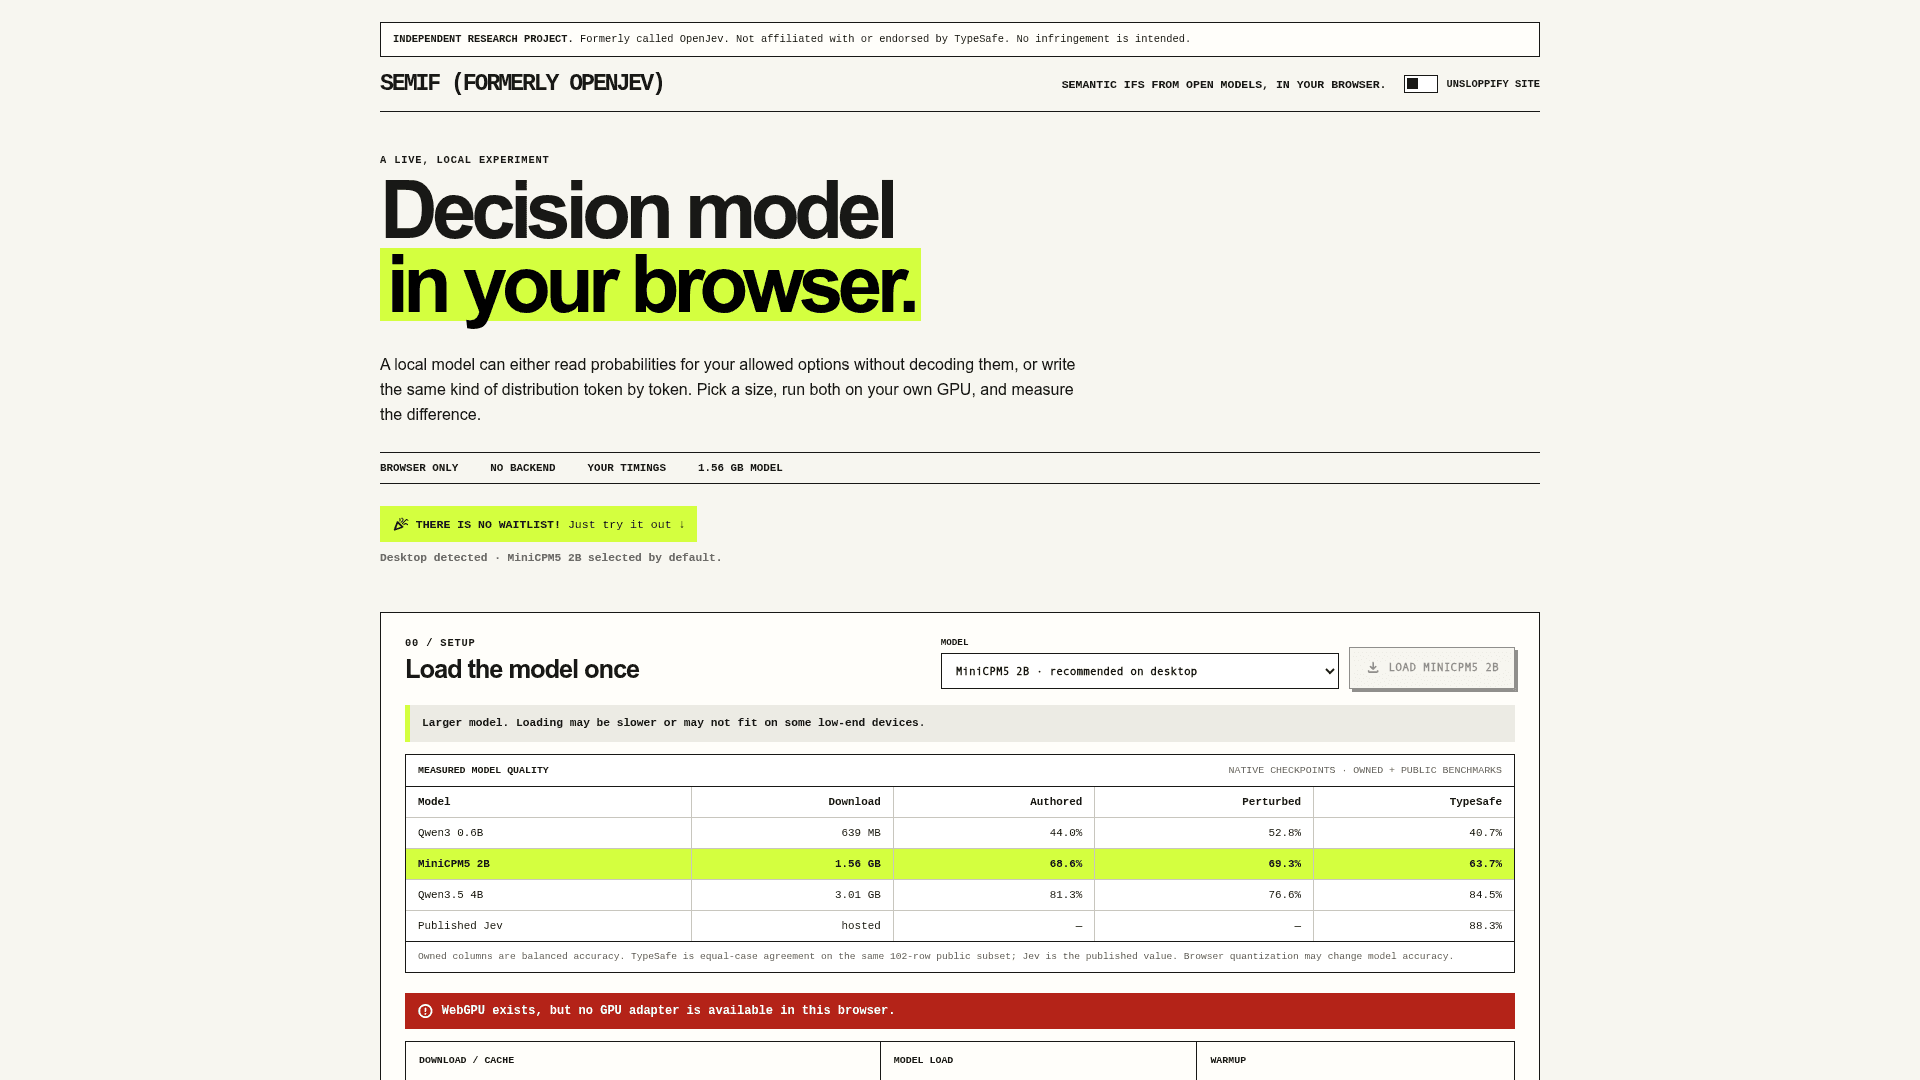The width and height of the screenshot is (1920, 1080).
Task: Click the 44.0% Authored value
Action: [1066, 833]
